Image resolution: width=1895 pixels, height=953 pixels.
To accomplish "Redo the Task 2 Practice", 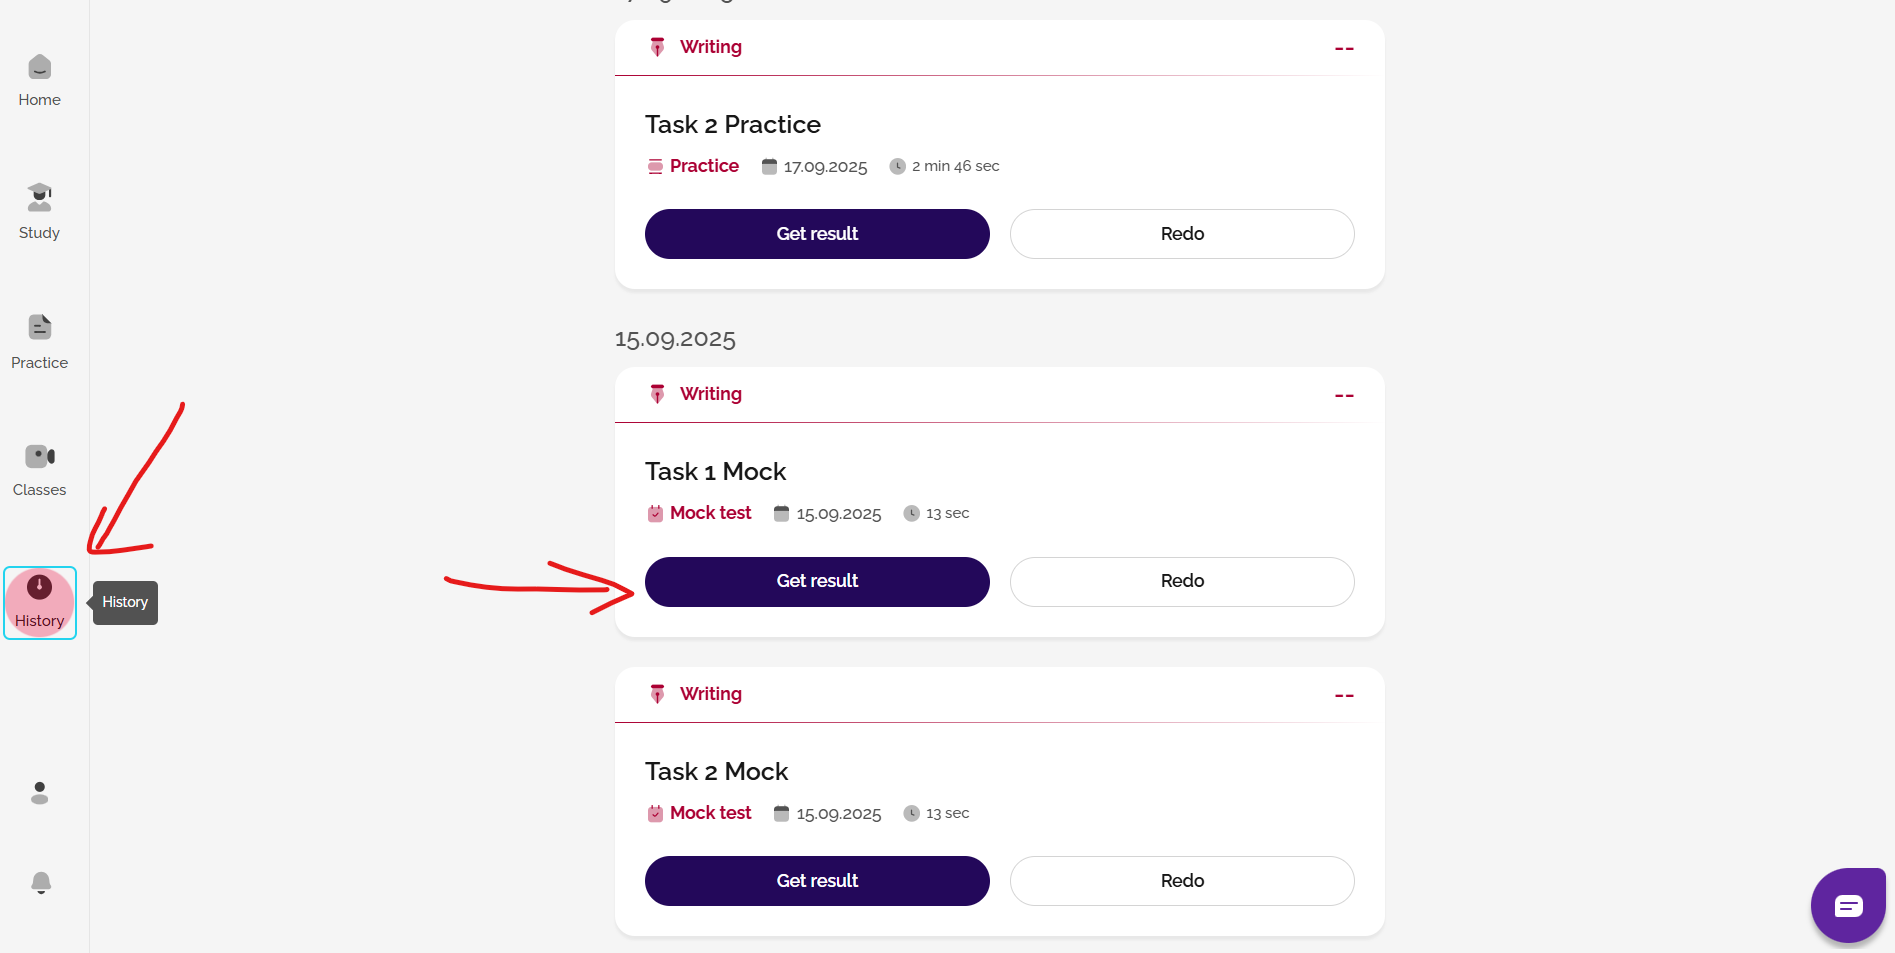I will (1182, 234).
